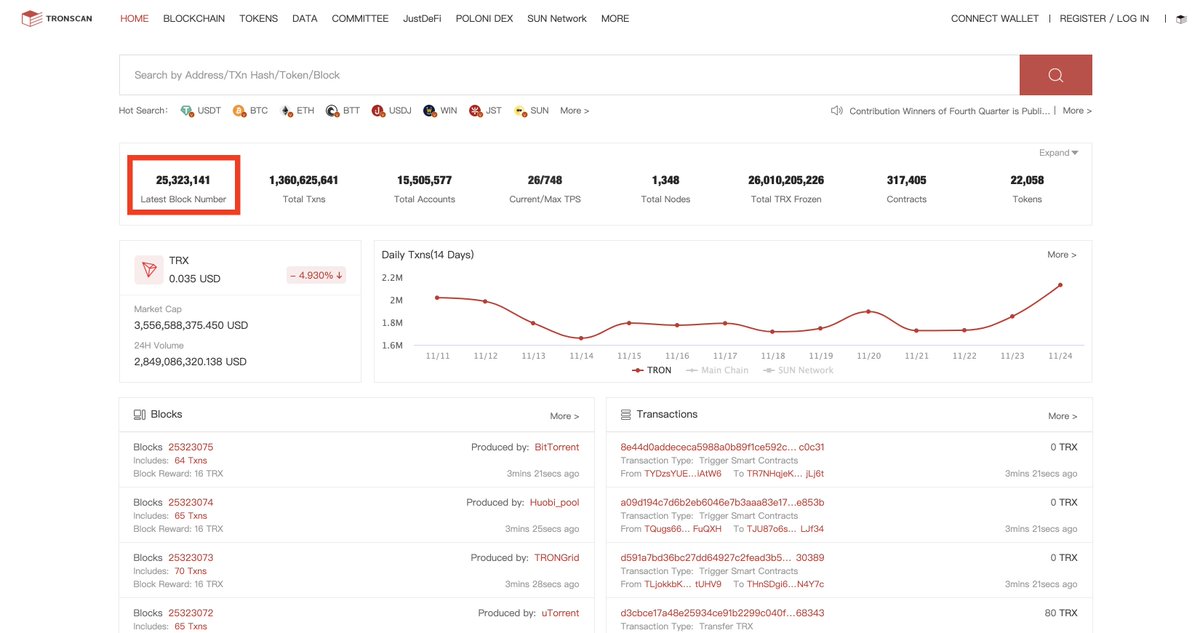Open the Contribution Winners announcement

pyautogui.click(x=949, y=111)
